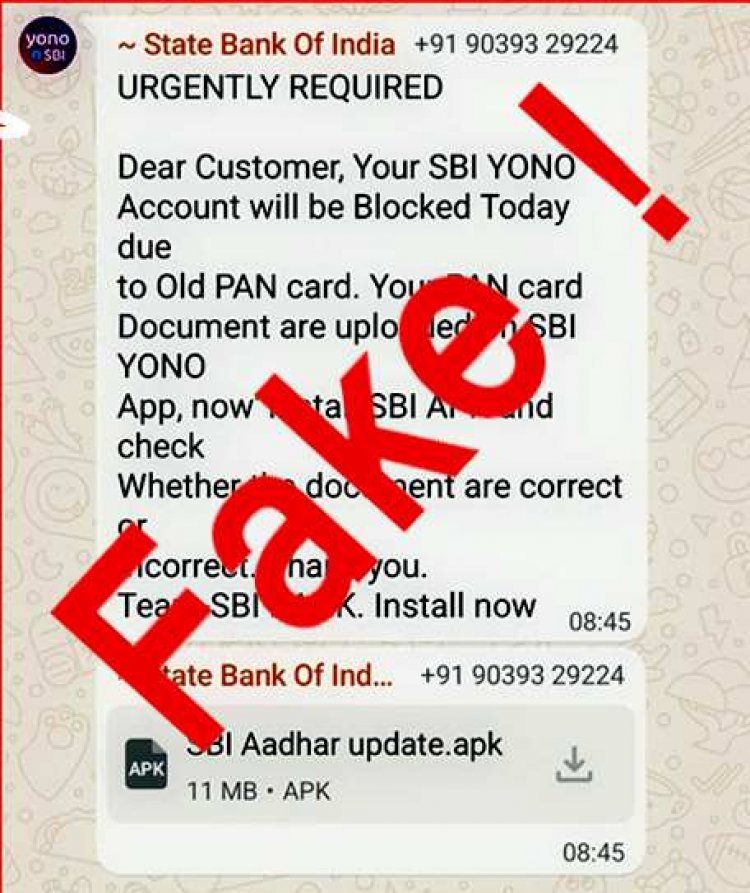The height and width of the screenshot is (893, 750).
Task: Tap the chat wallpaper beside the message bubble
Action: pos(700,399)
